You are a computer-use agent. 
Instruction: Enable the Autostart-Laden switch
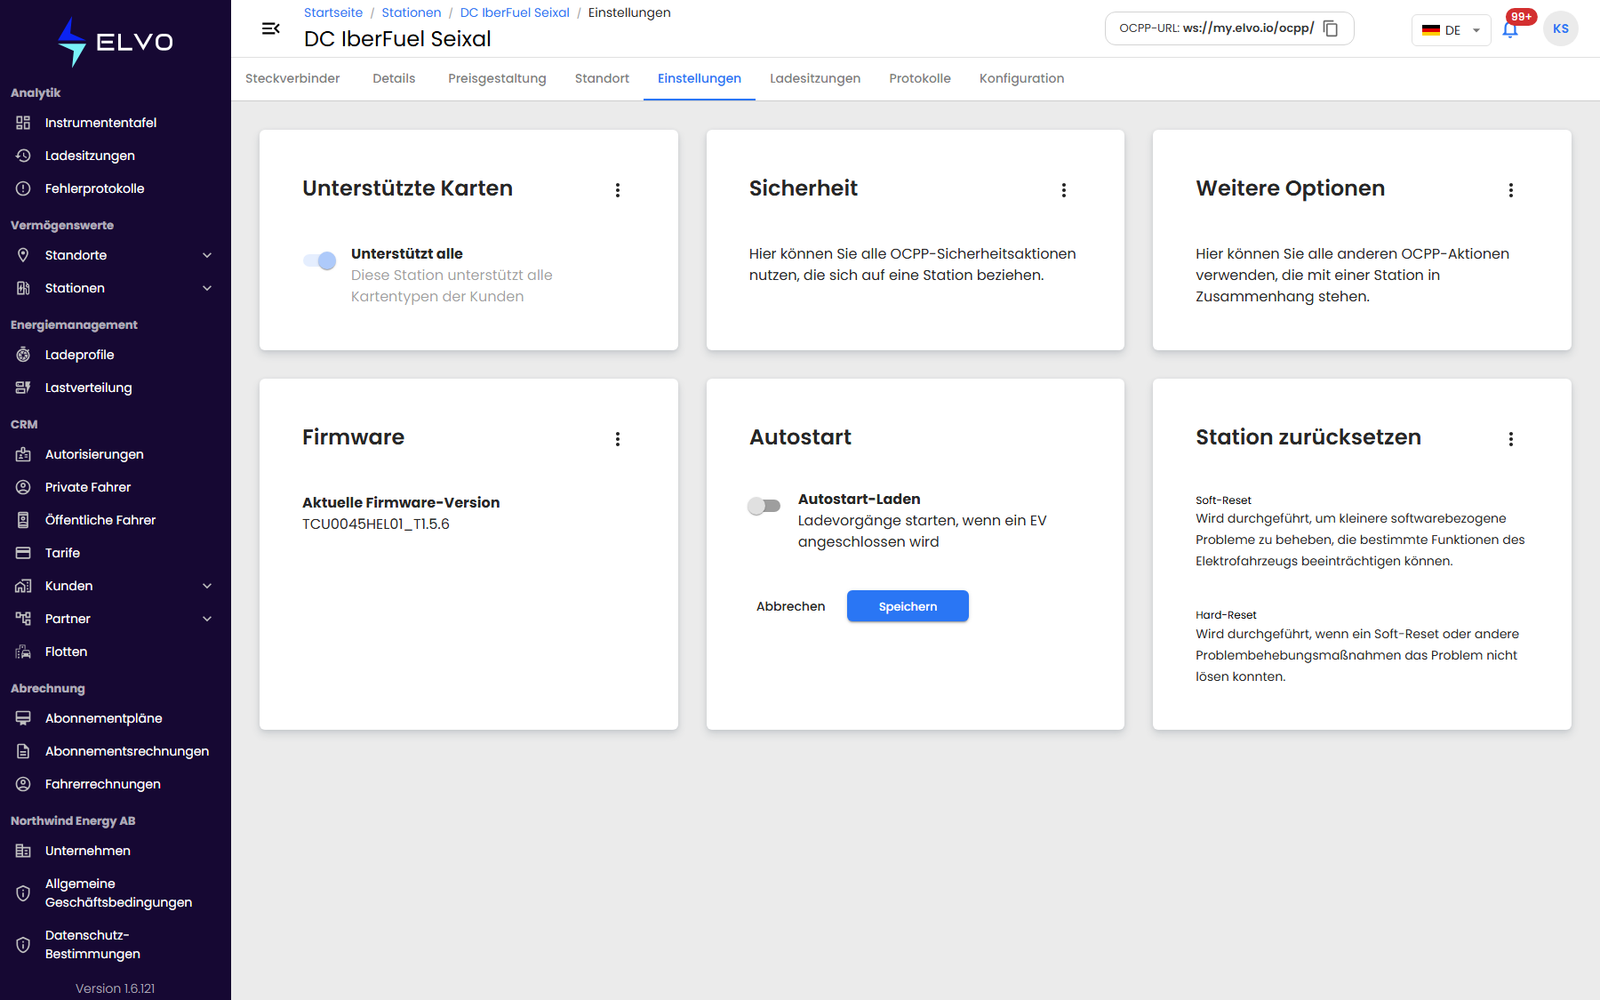pyautogui.click(x=764, y=506)
